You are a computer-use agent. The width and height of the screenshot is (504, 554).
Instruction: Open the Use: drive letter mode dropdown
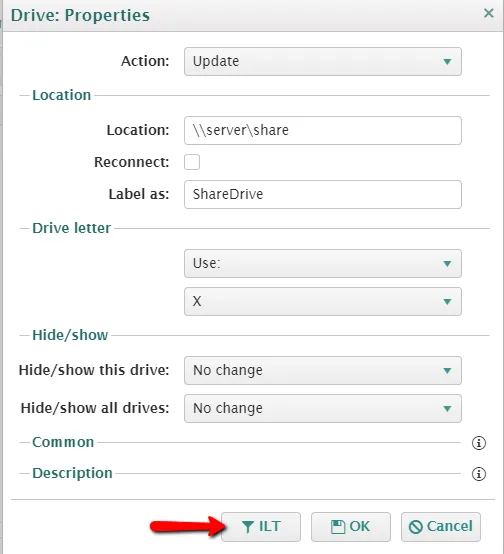[323, 264]
